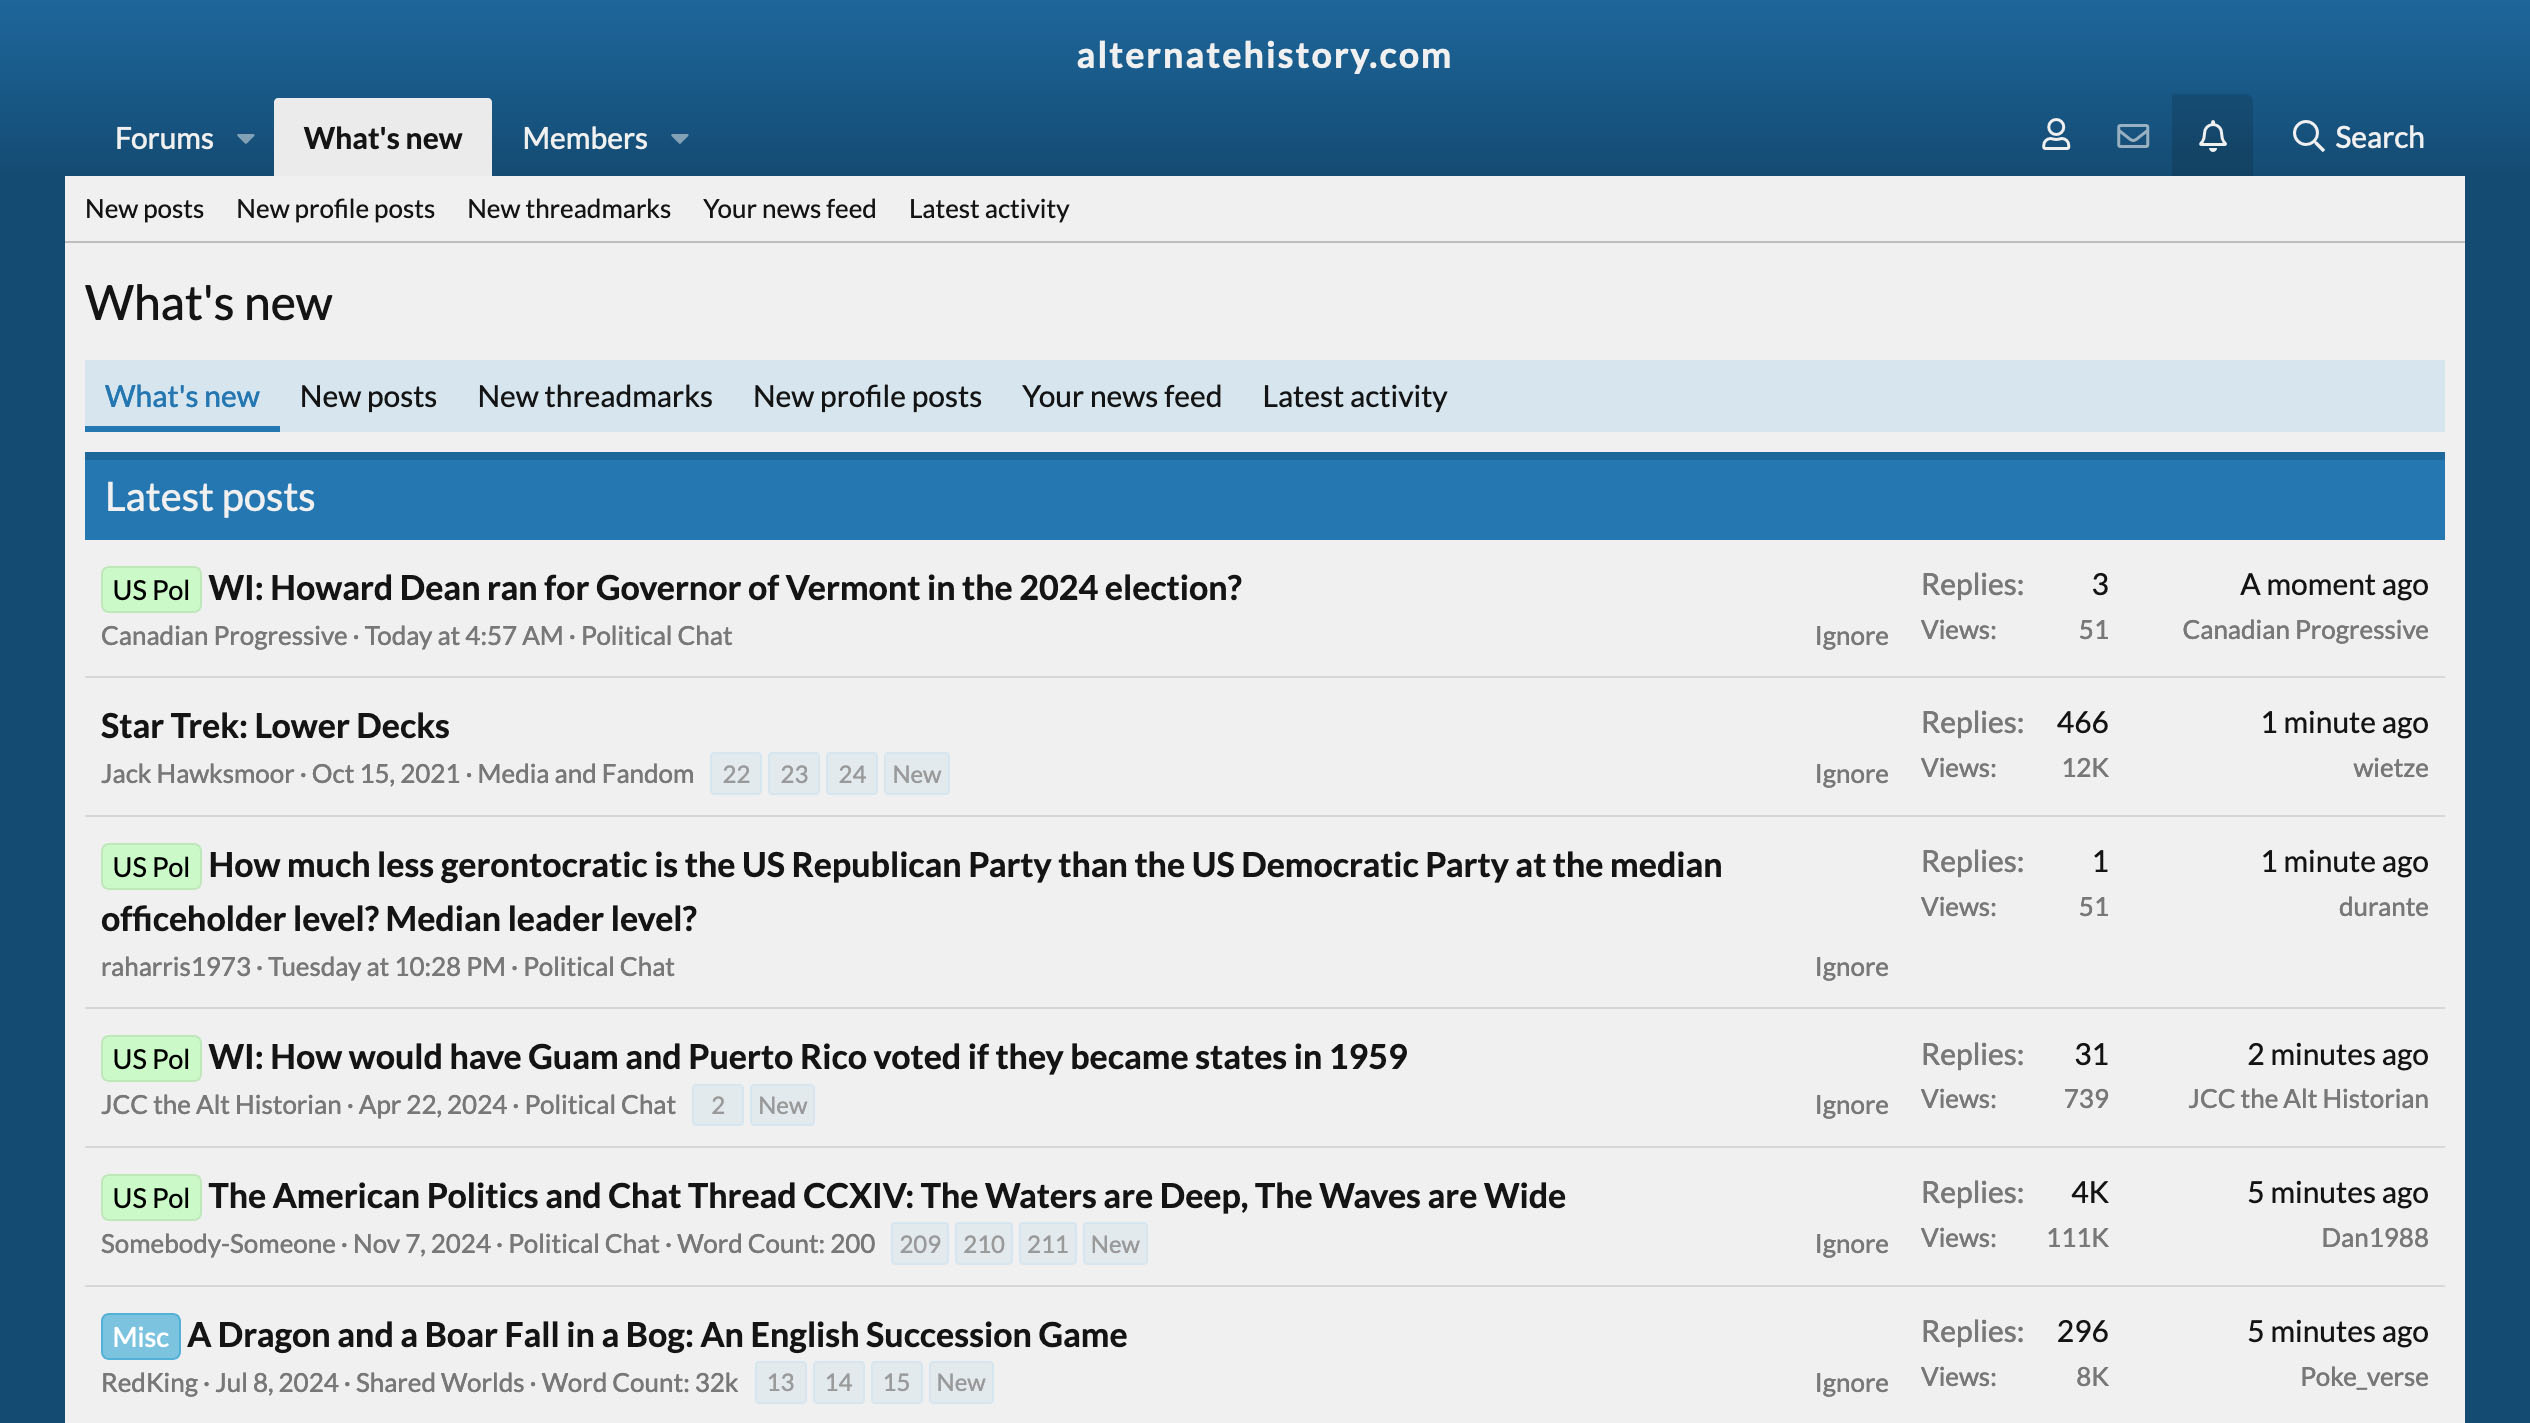Expand the Members dropdown arrow
Image resolution: width=2530 pixels, height=1423 pixels.
(680, 139)
